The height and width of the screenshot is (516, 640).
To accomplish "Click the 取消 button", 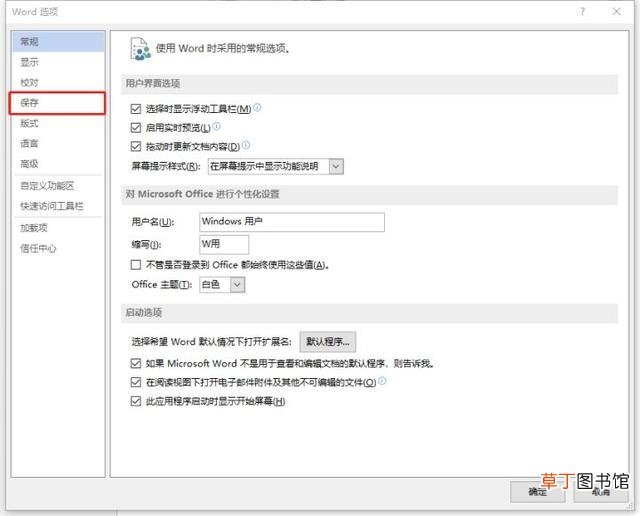I will [x=601, y=492].
